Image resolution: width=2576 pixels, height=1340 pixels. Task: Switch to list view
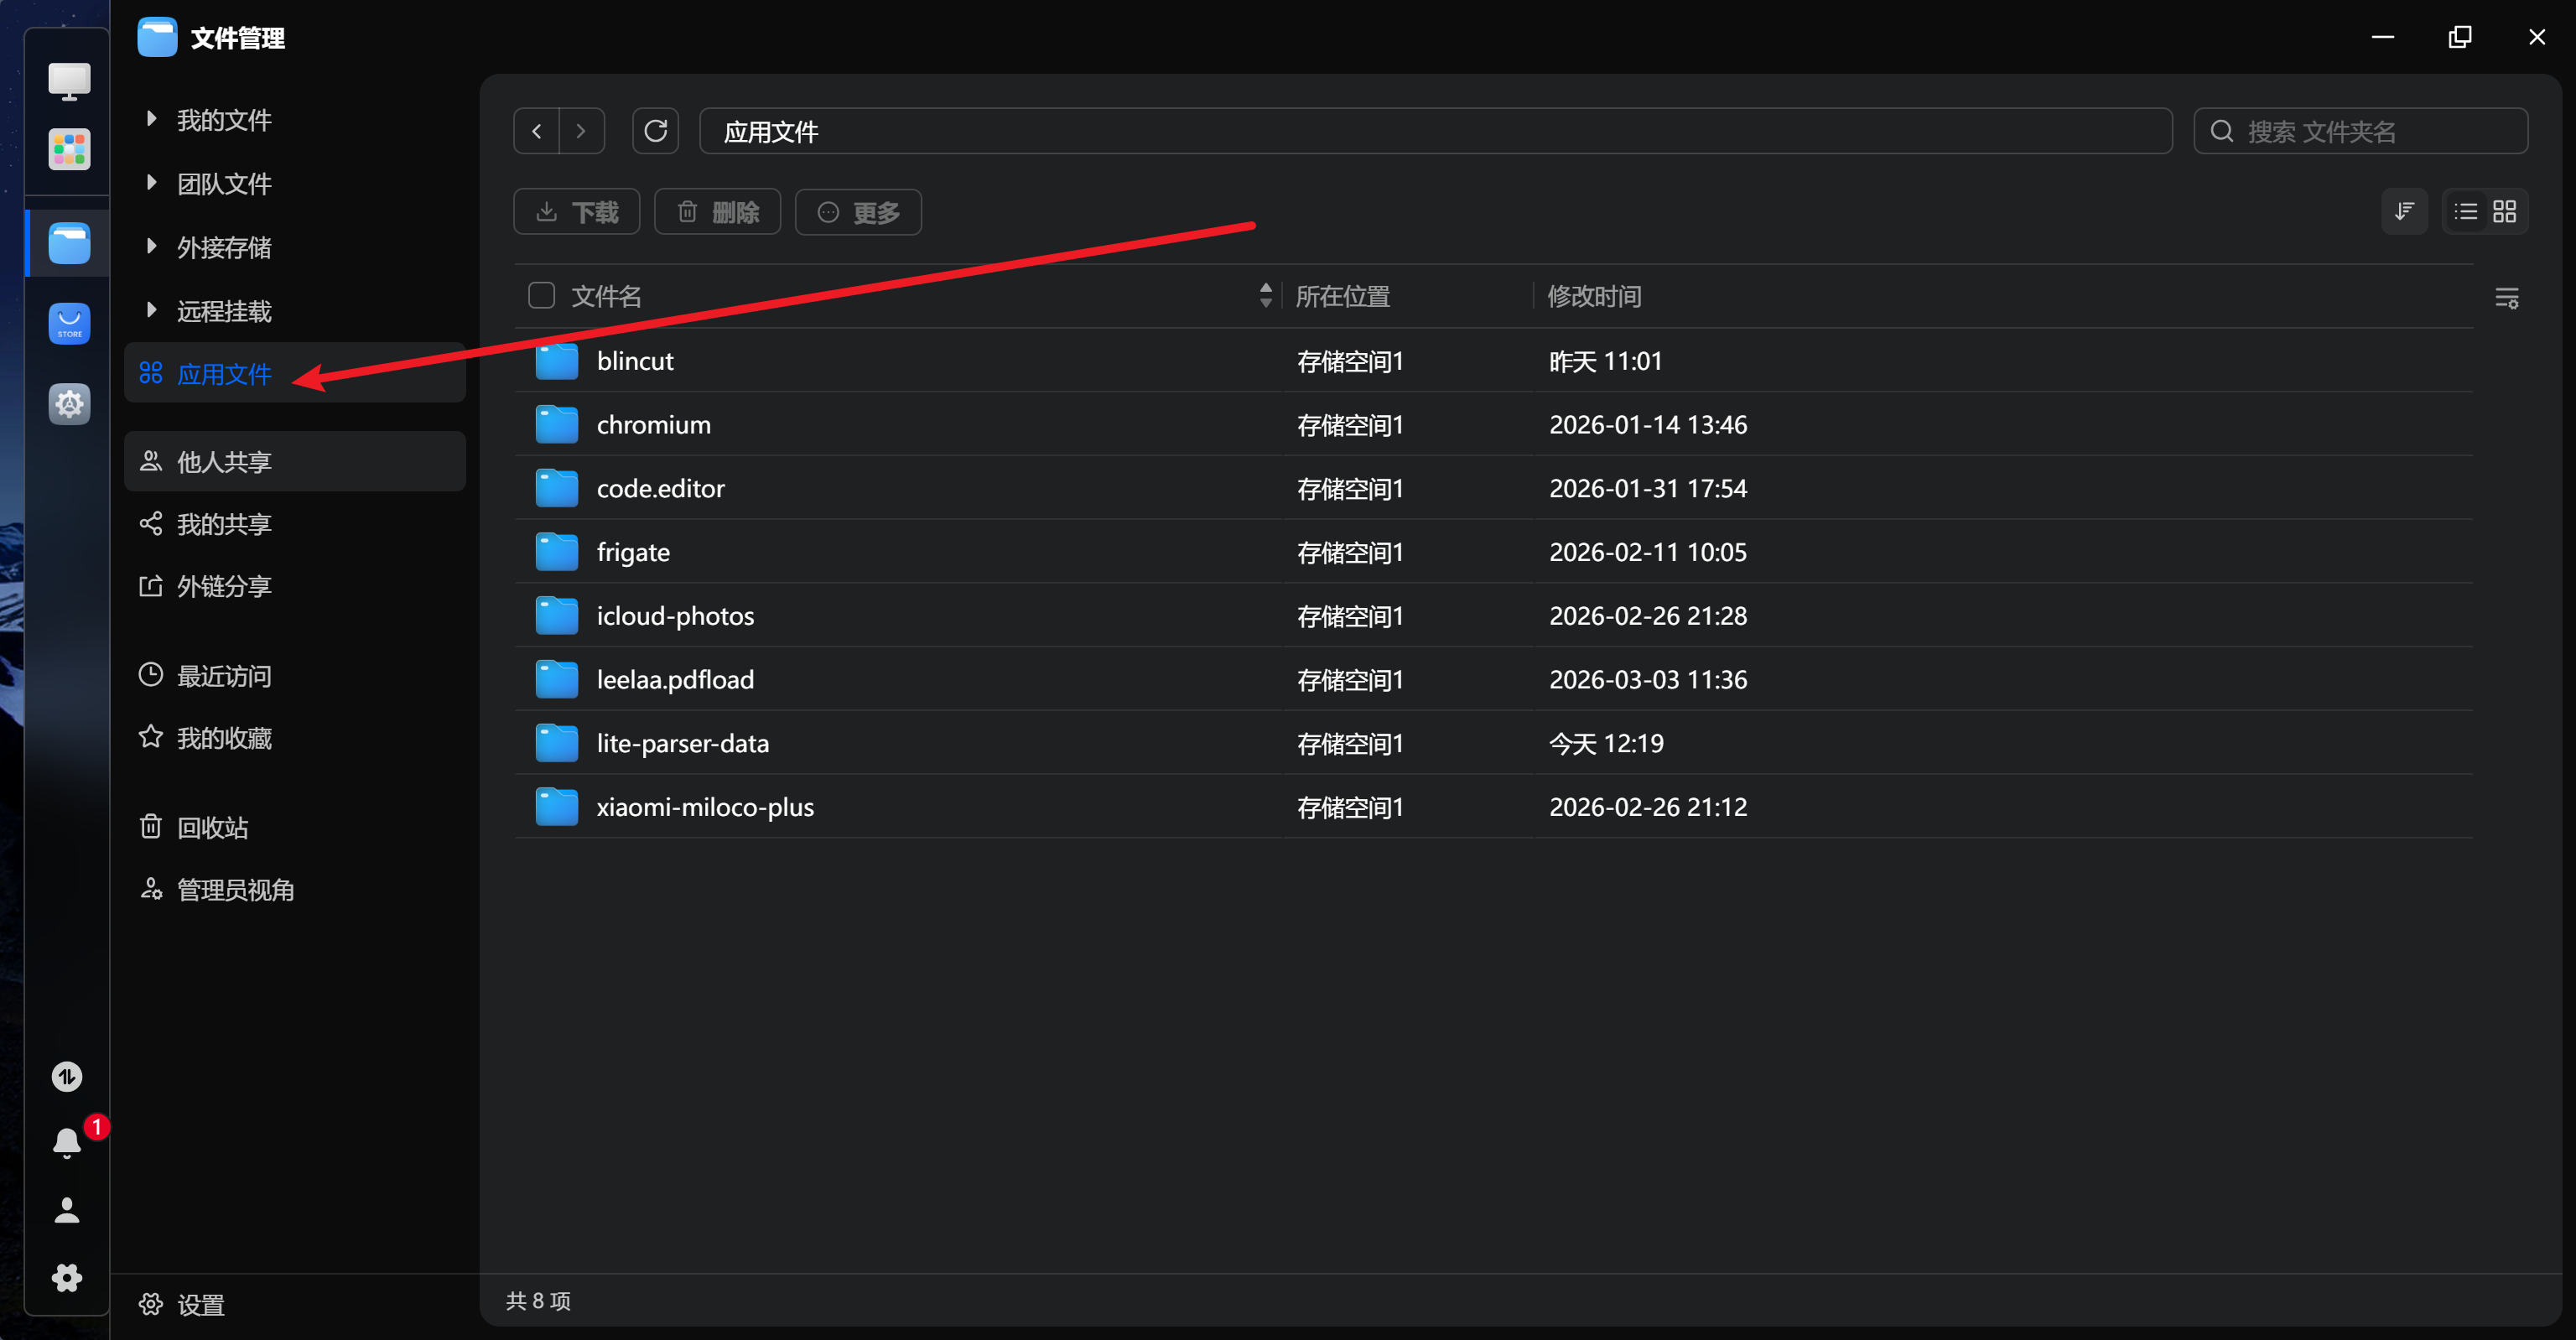(2465, 211)
